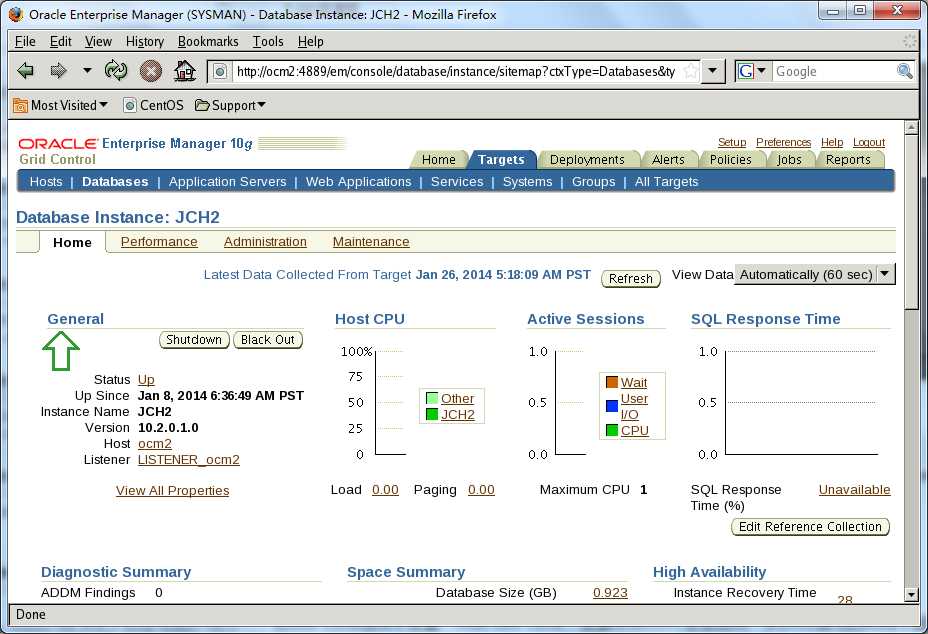Focus the Google search input field
This screenshot has width=928, height=634.
tap(833, 71)
